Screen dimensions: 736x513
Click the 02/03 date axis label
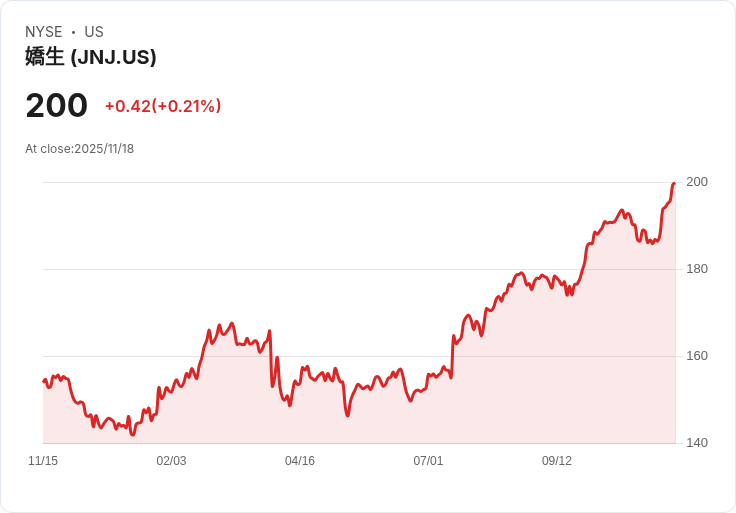(x=171, y=461)
